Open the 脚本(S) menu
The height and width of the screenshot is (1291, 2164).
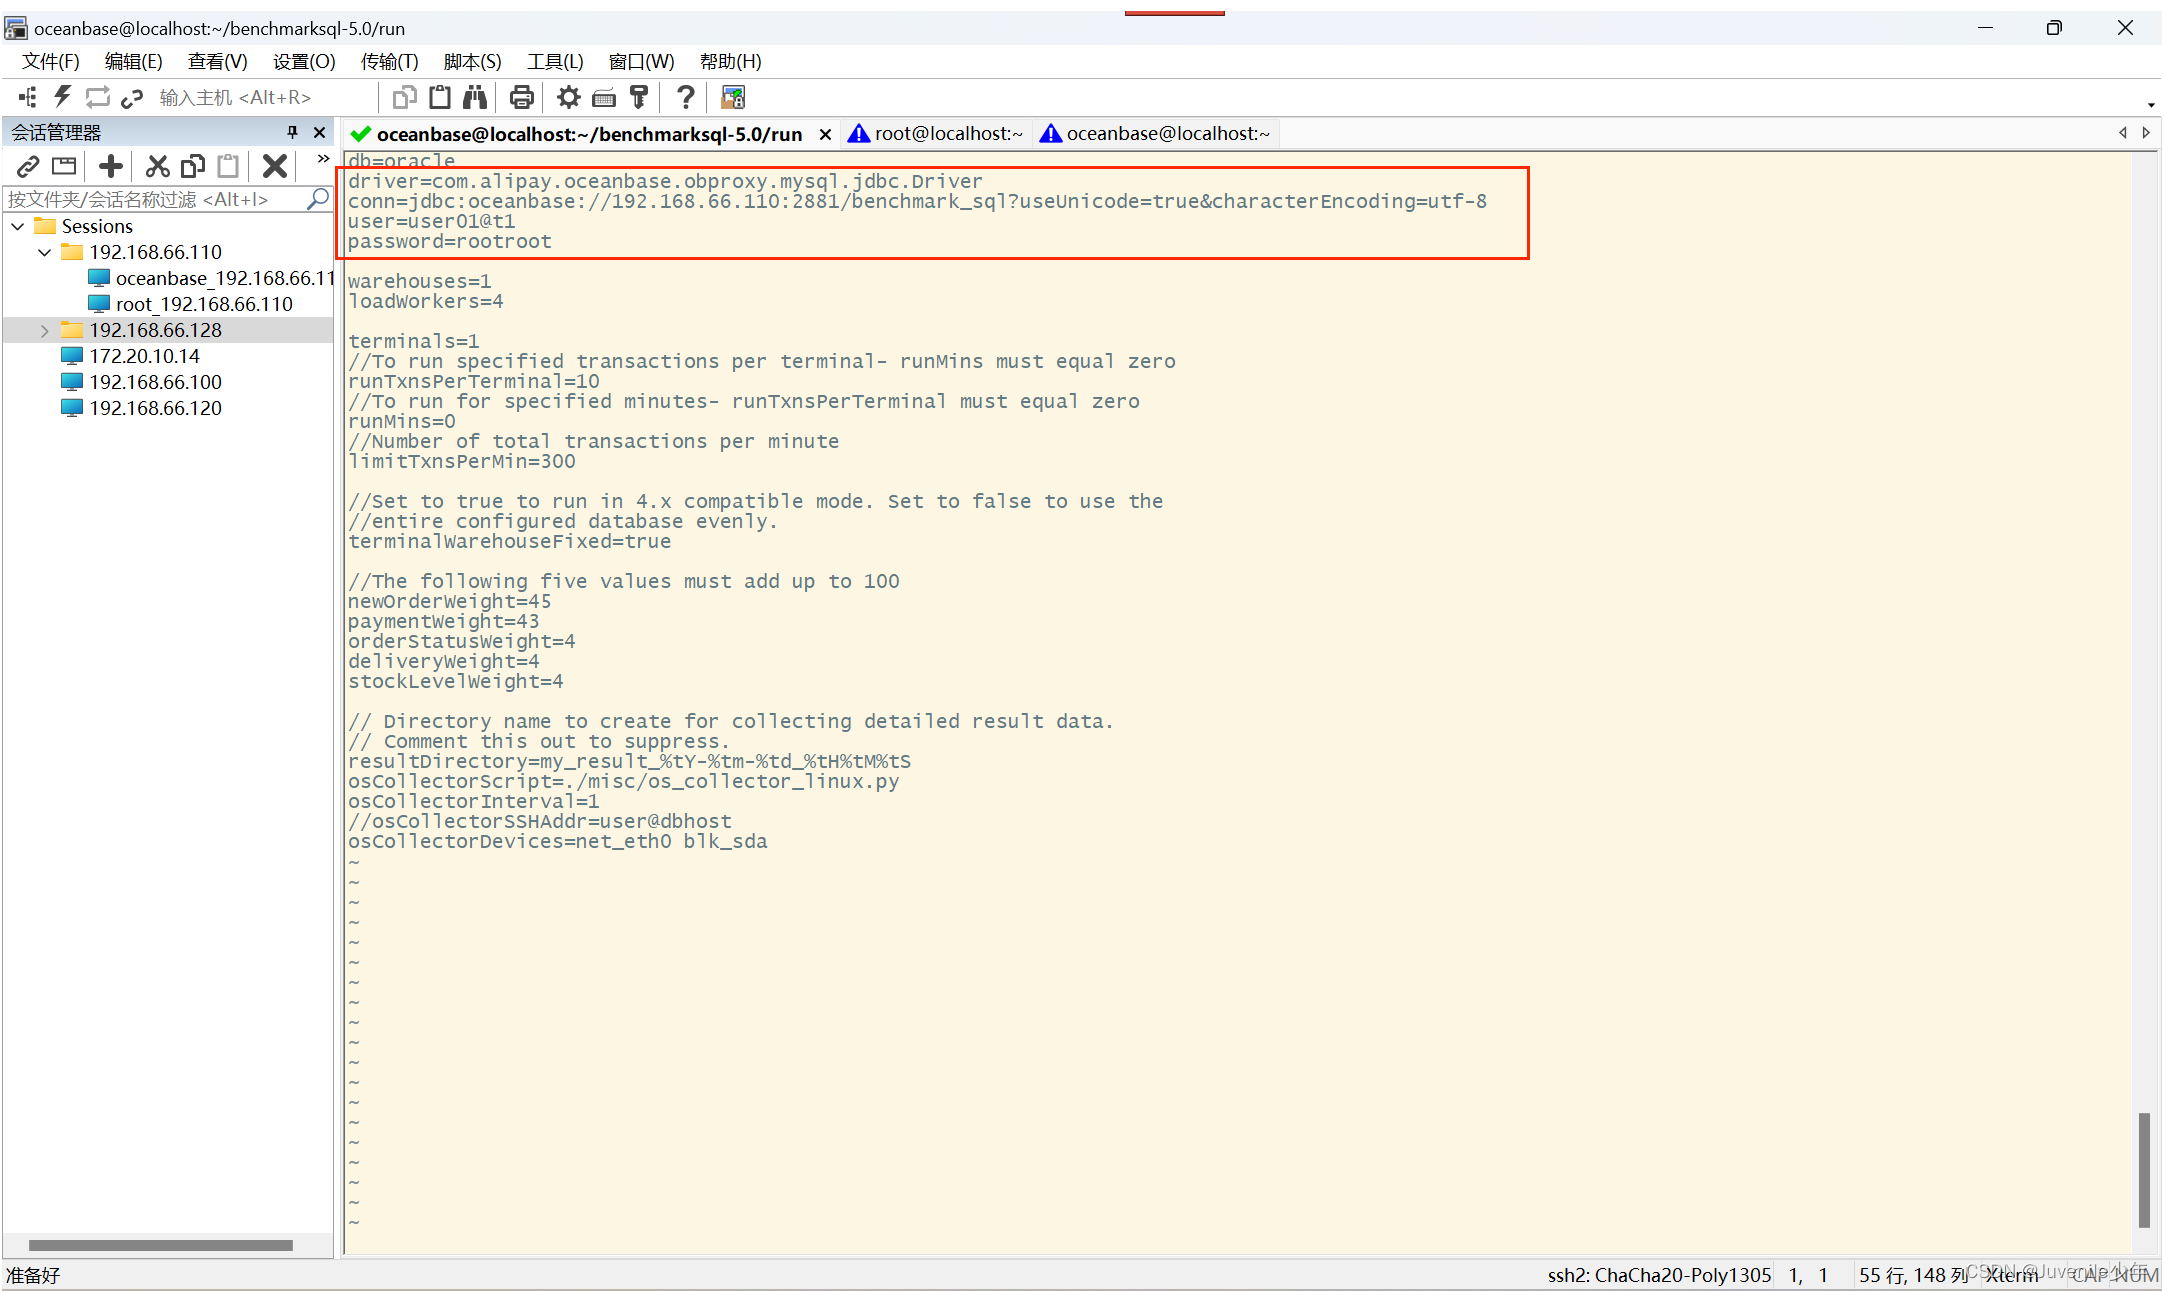472,62
